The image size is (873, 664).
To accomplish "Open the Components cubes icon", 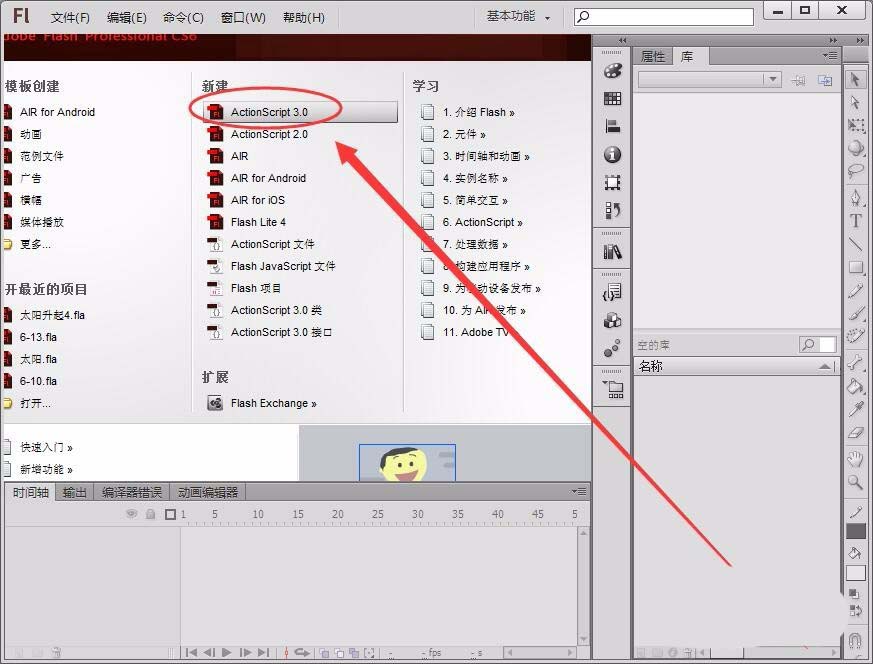I will tap(612, 321).
